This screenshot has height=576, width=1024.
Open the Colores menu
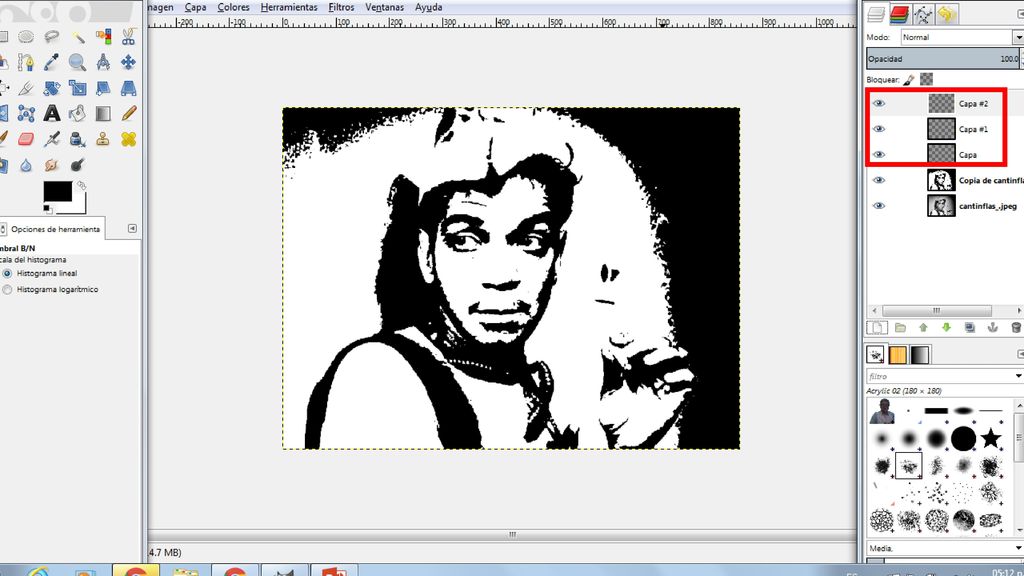pos(233,7)
